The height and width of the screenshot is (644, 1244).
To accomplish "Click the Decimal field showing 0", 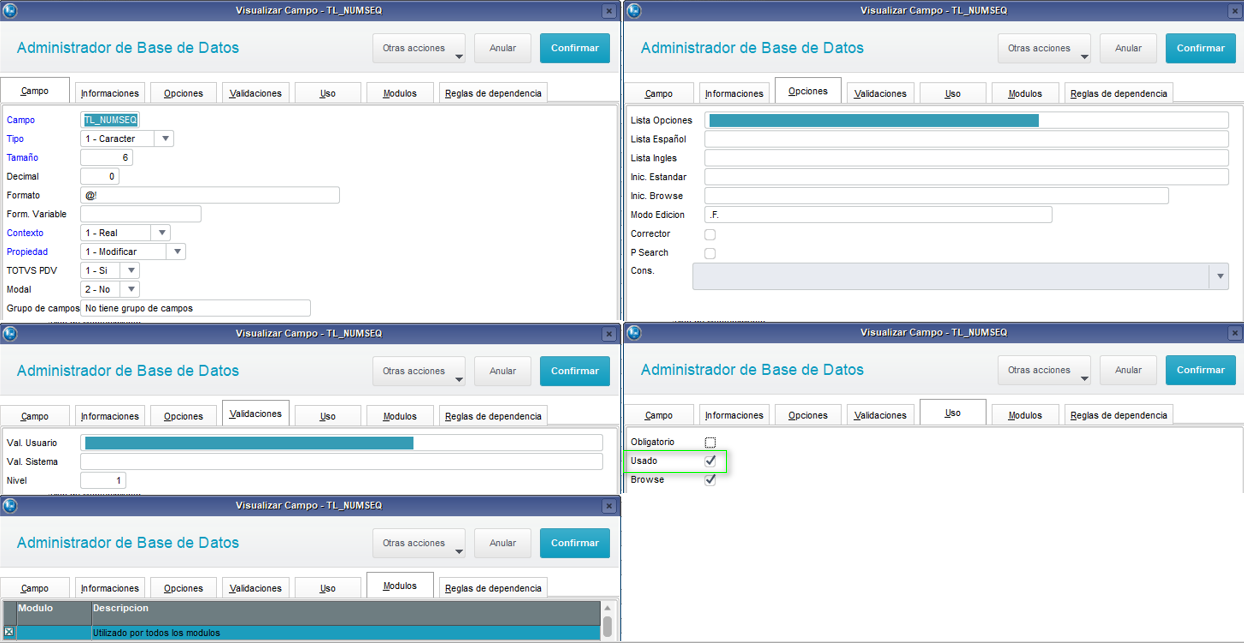I will pos(100,177).
